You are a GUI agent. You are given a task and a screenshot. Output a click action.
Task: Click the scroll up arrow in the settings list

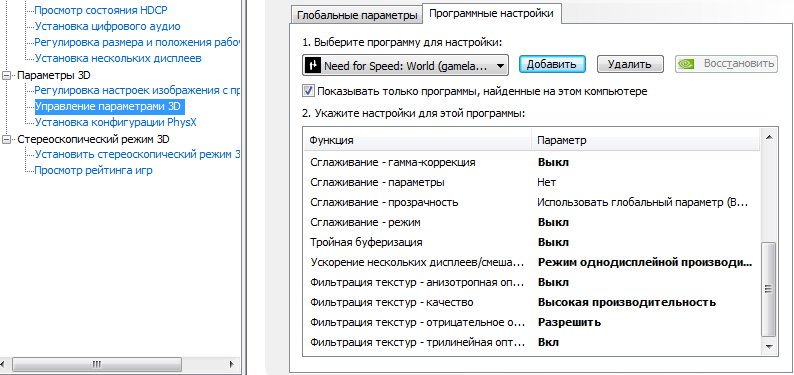[769, 138]
